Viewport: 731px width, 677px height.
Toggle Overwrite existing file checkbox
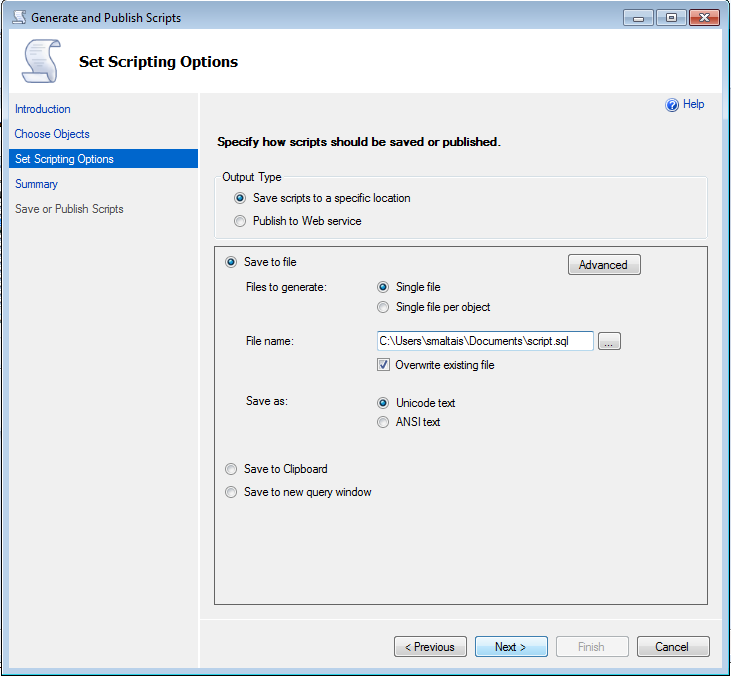coord(384,365)
